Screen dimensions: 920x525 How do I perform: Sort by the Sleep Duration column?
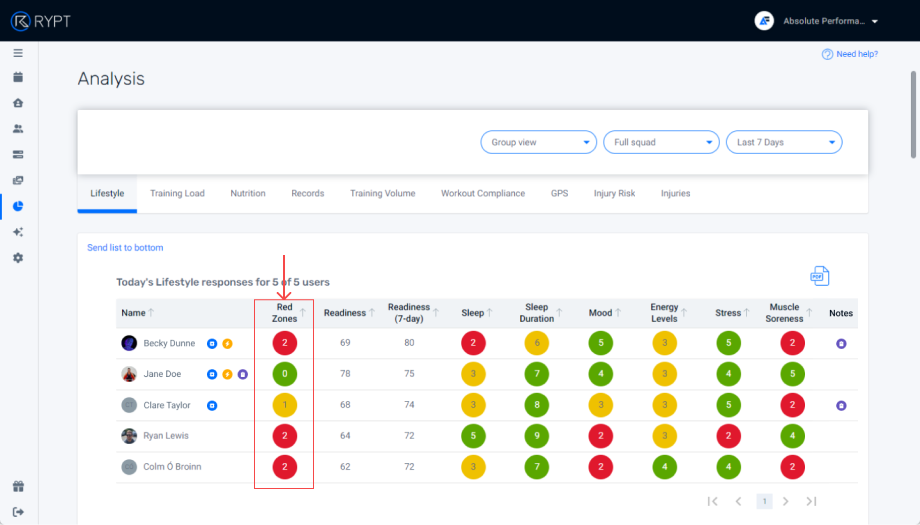click(x=559, y=313)
